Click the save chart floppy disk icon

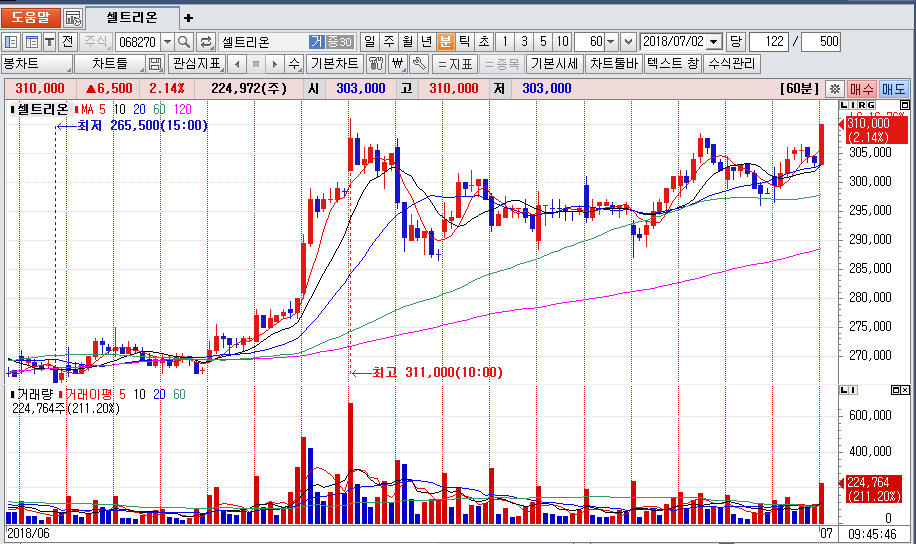tap(155, 64)
